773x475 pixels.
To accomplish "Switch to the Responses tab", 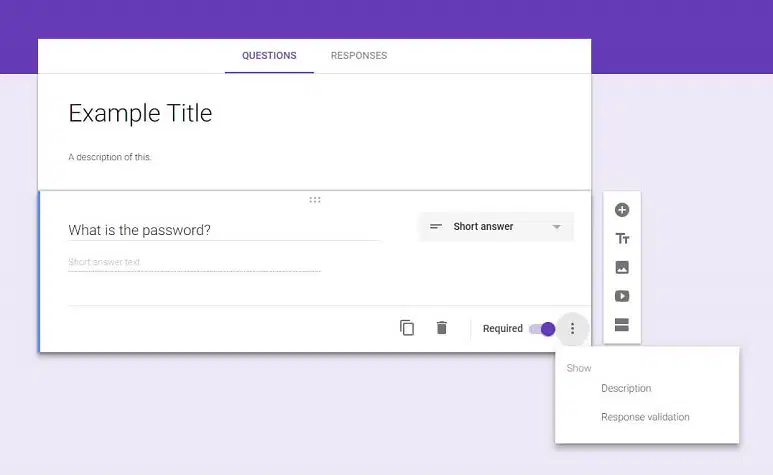I will click(x=359, y=56).
